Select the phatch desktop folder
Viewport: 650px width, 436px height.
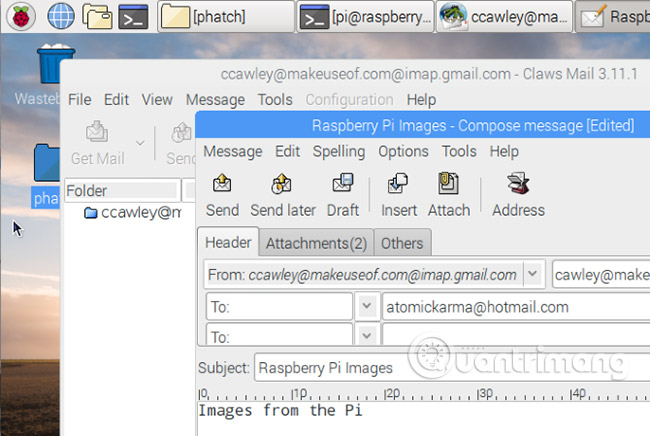tap(46, 175)
